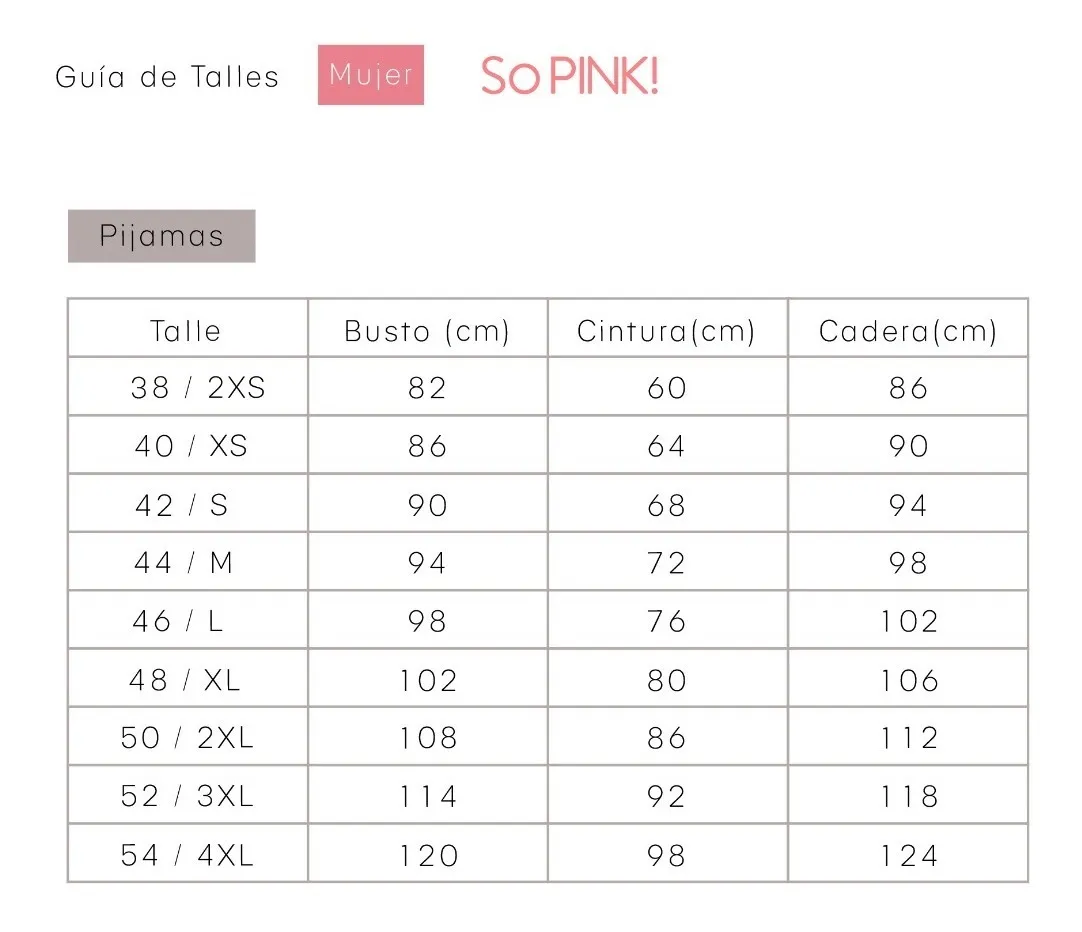Screen dimensions: 1082x932
Task: Pick the 52 / 3XL size cell
Action: pyautogui.click(x=187, y=796)
